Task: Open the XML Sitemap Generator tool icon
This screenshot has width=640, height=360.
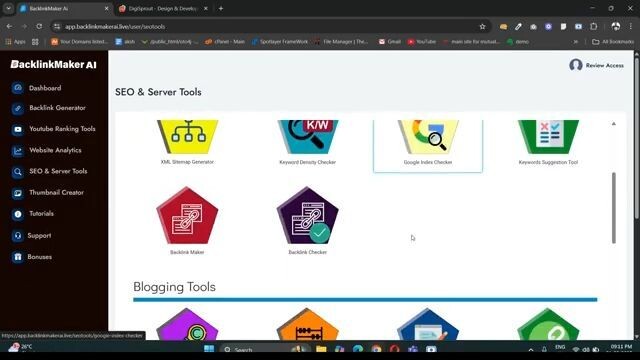Action: pos(187,137)
